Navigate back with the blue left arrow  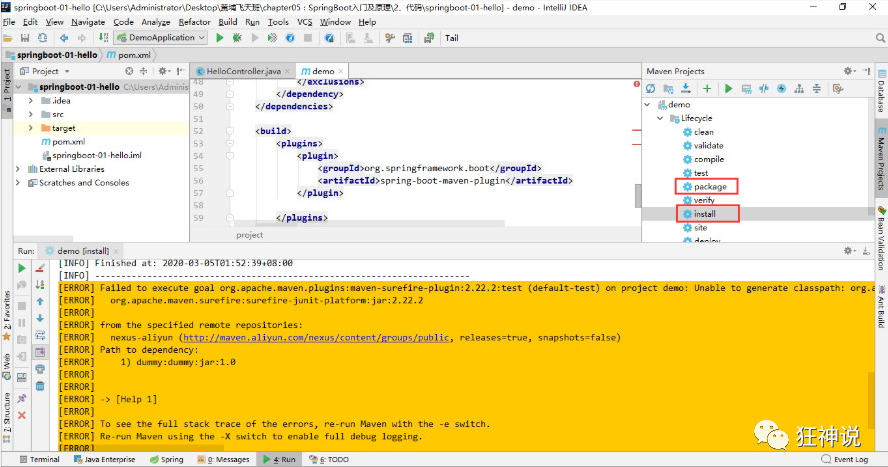click(x=64, y=38)
